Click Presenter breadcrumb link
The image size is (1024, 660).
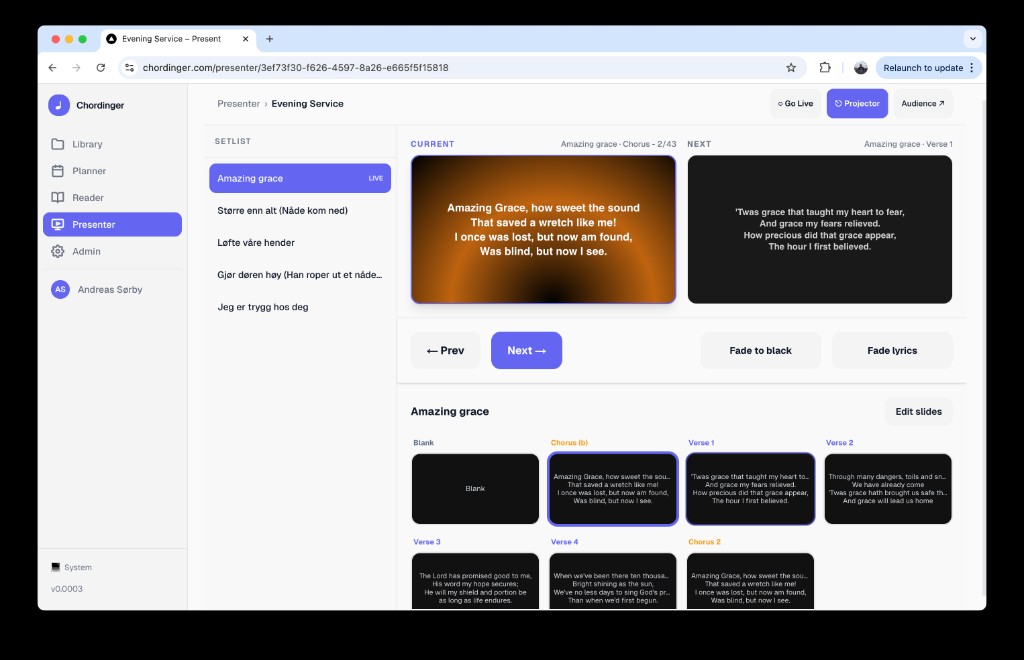click(x=238, y=104)
